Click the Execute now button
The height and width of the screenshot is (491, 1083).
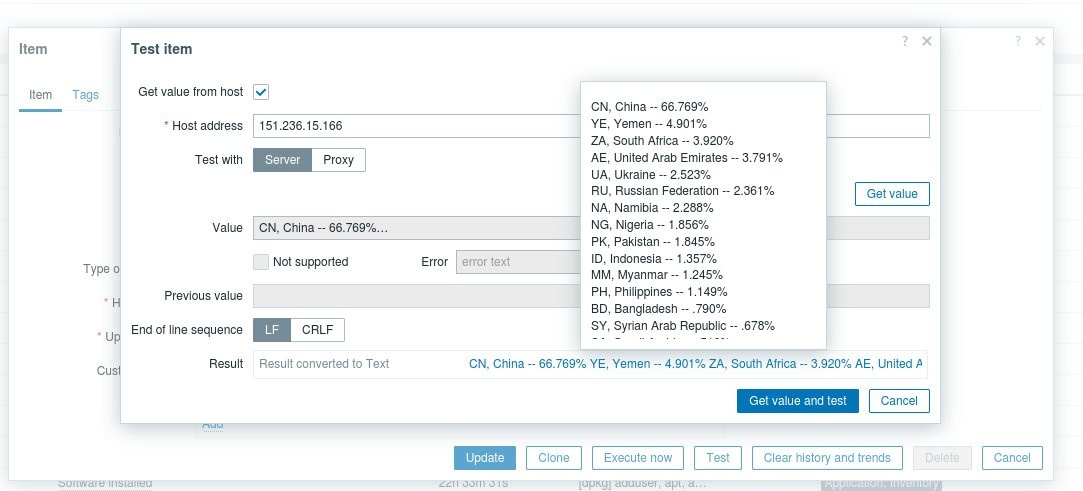click(x=638, y=458)
